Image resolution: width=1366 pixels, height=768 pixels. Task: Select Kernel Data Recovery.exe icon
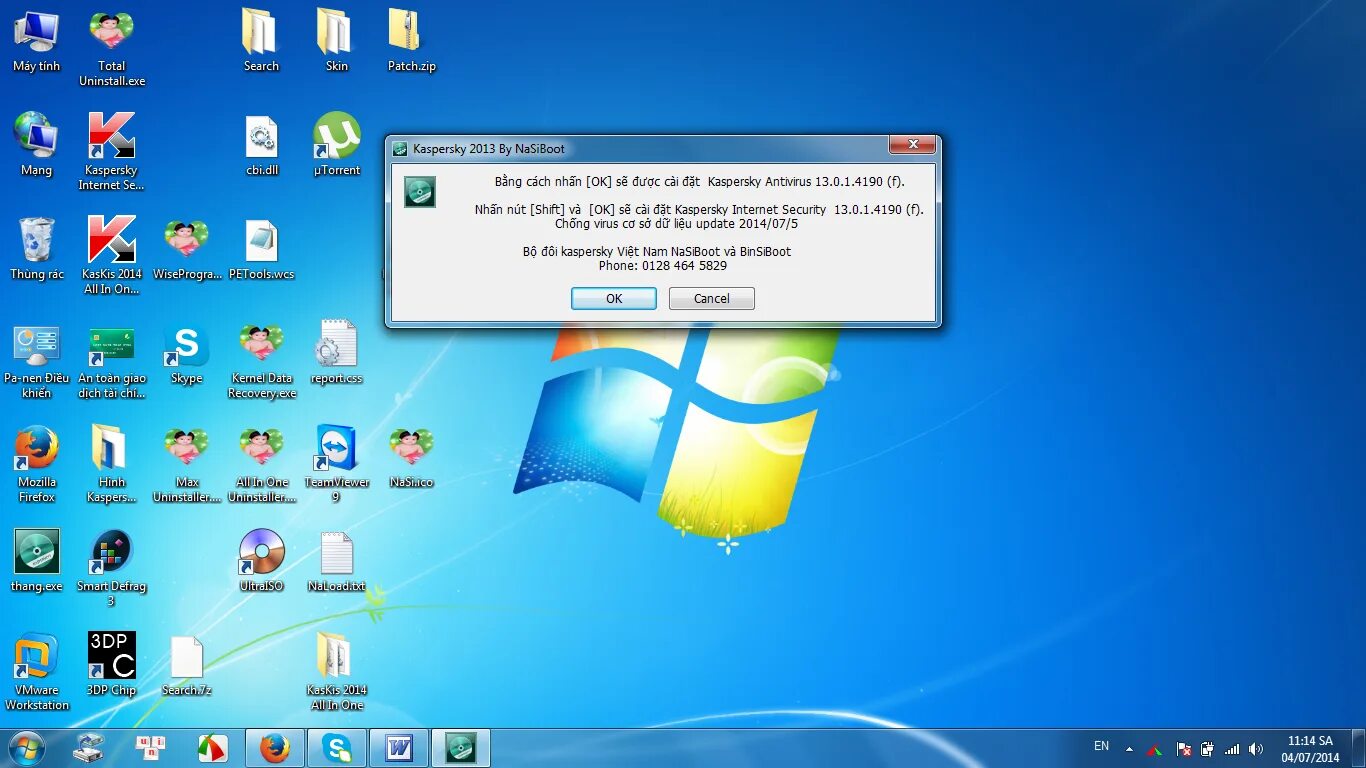[261, 360]
